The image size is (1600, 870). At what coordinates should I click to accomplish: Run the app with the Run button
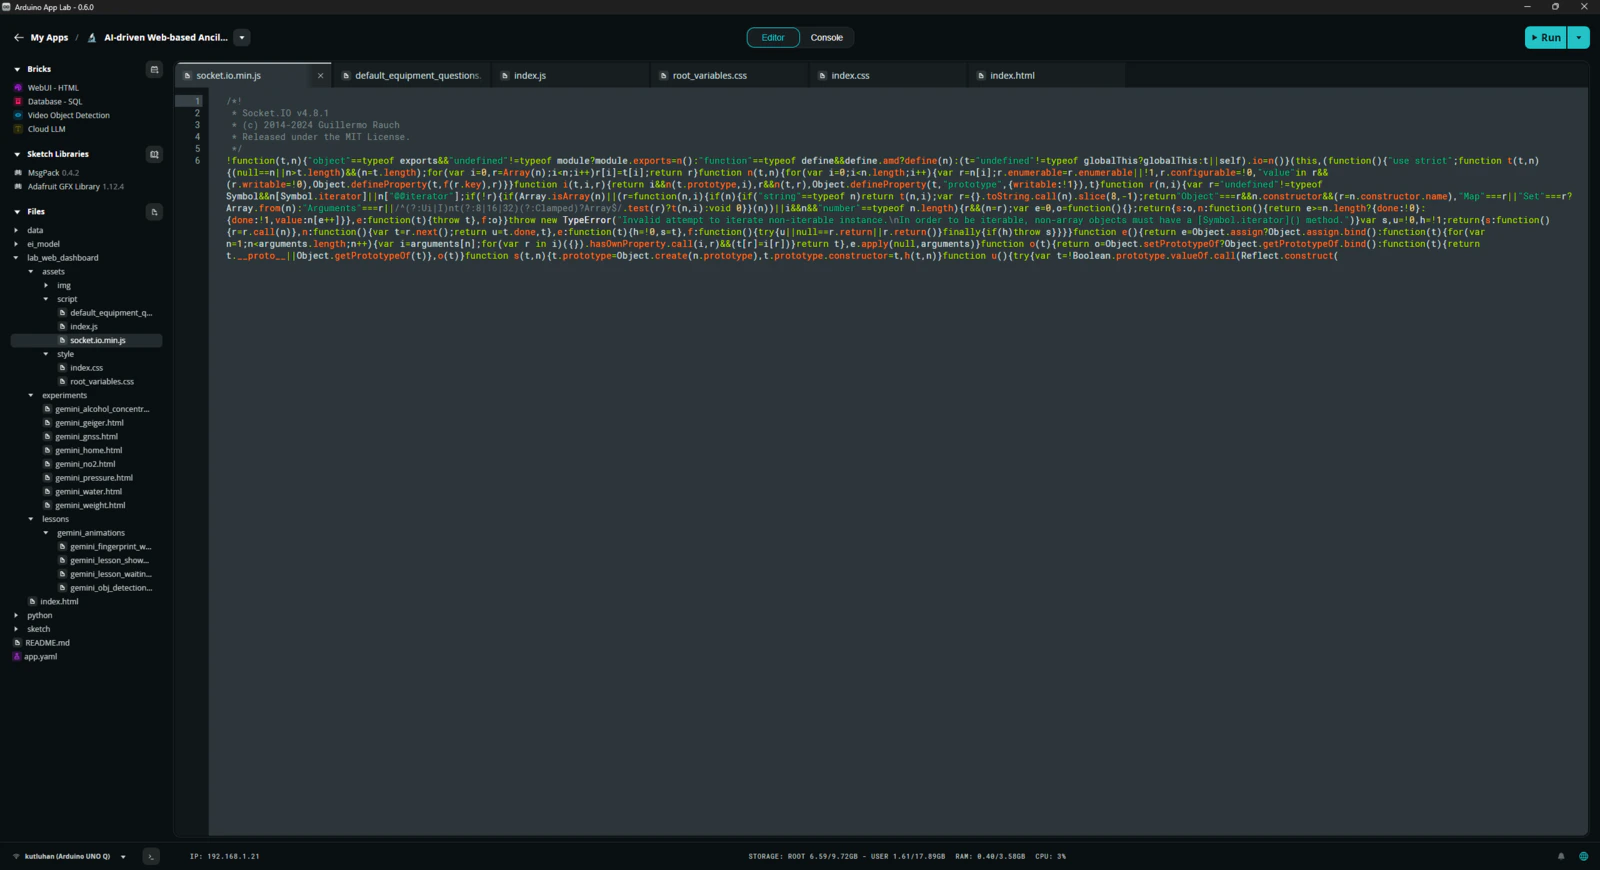[x=1546, y=38]
